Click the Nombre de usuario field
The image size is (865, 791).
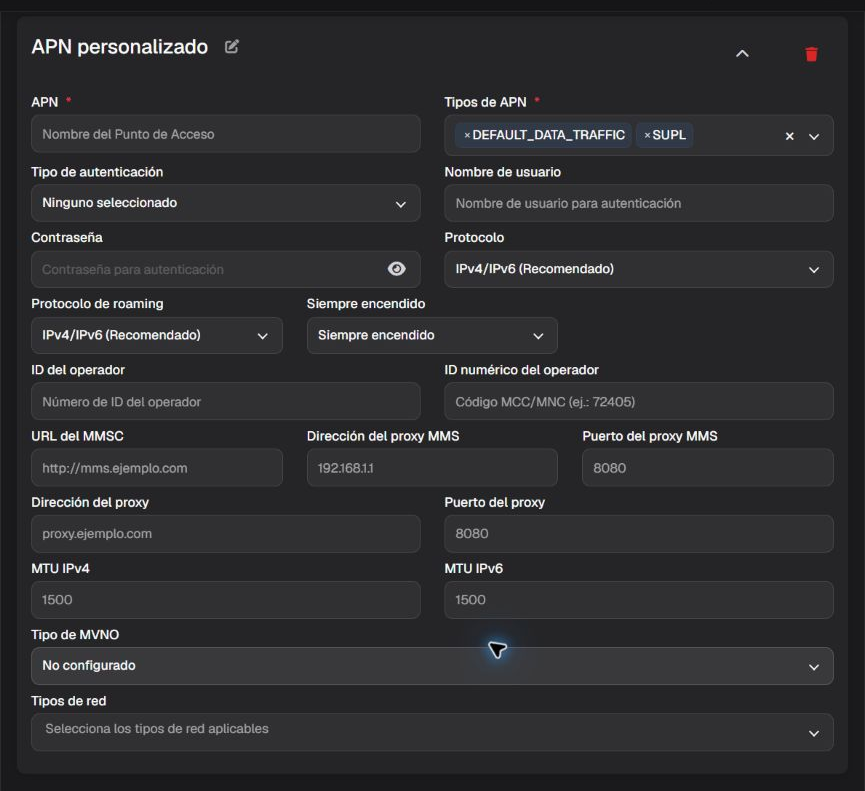[639, 203]
